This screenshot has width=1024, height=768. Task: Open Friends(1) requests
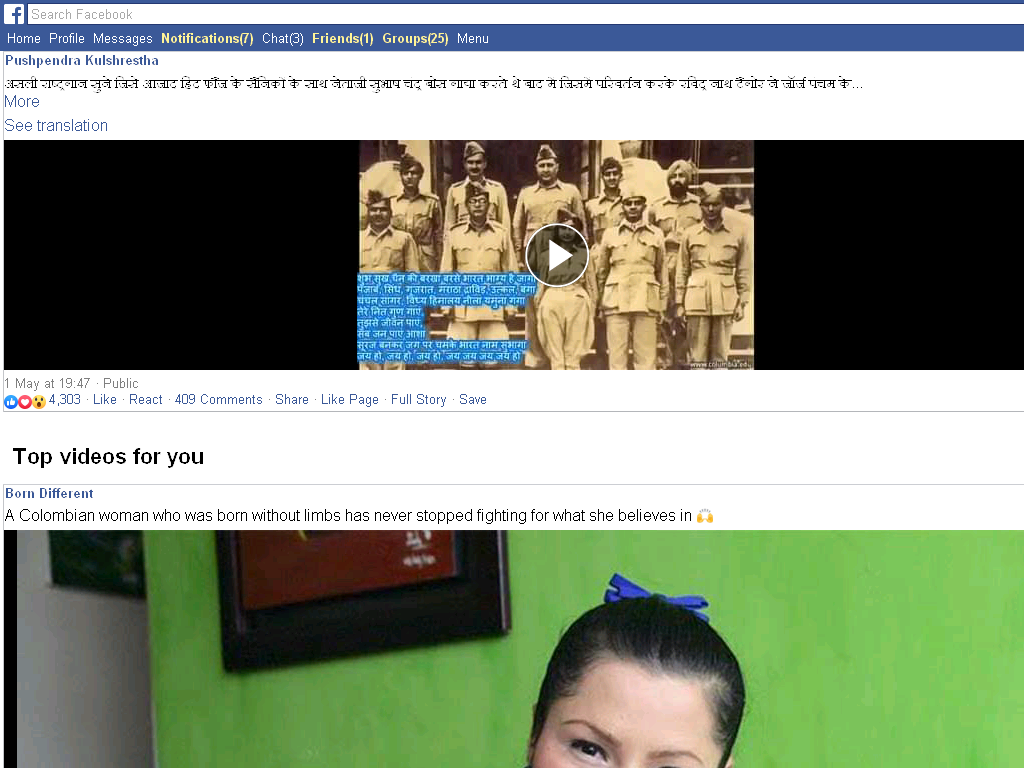tap(343, 39)
